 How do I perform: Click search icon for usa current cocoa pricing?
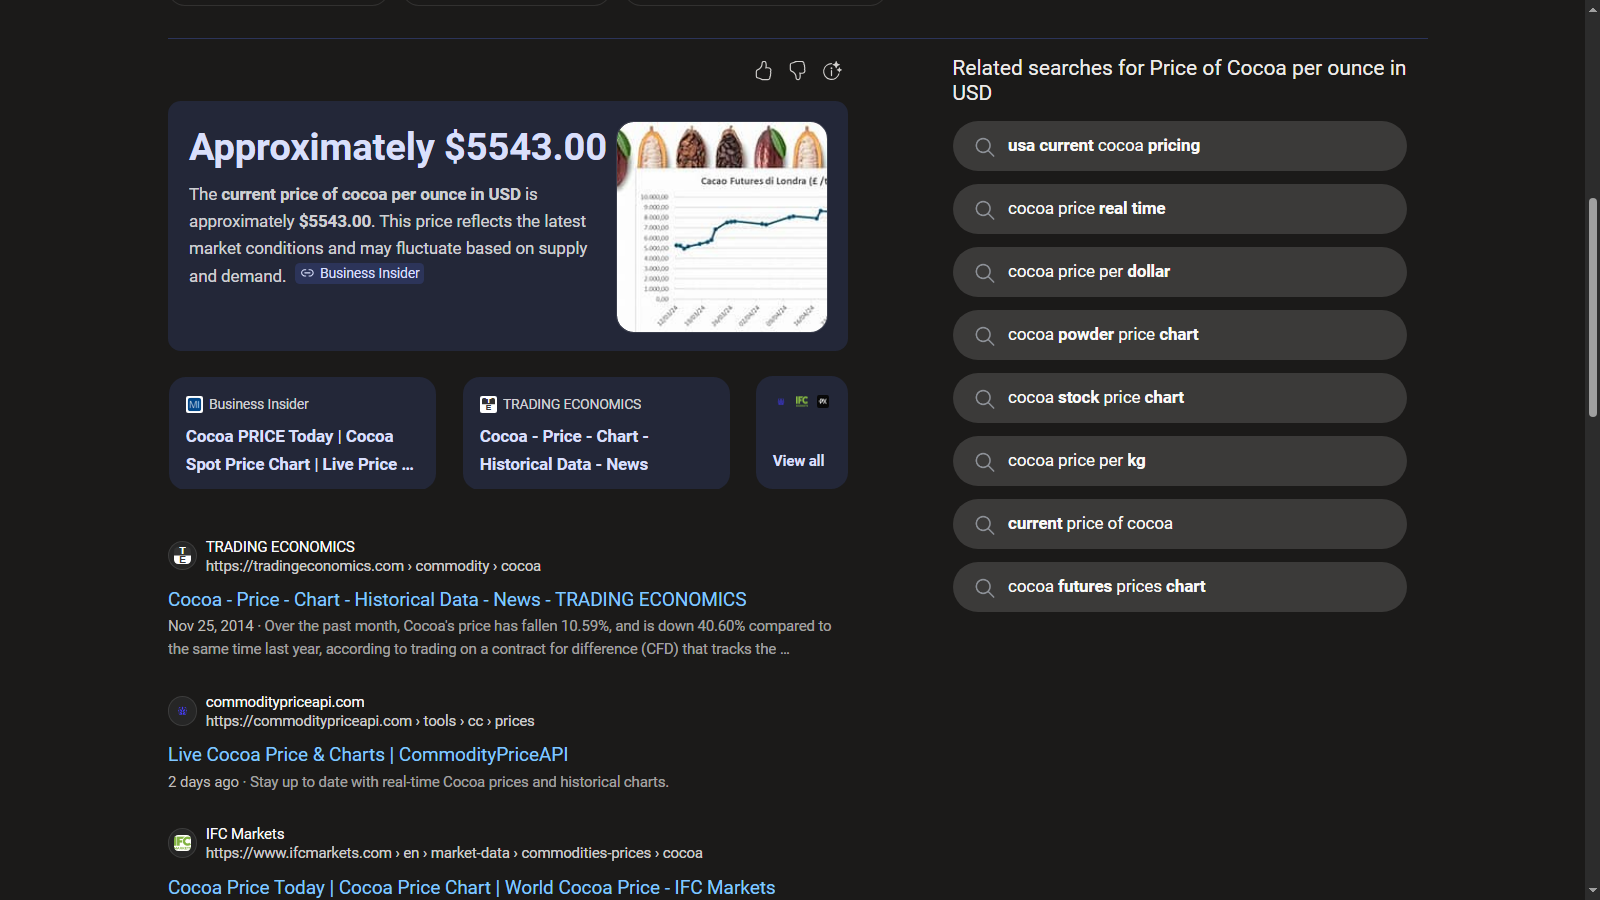click(985, 147)
